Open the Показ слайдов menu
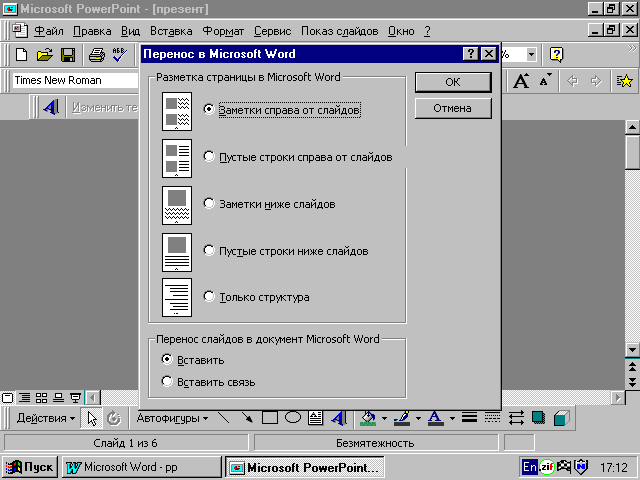 (339, 31)
